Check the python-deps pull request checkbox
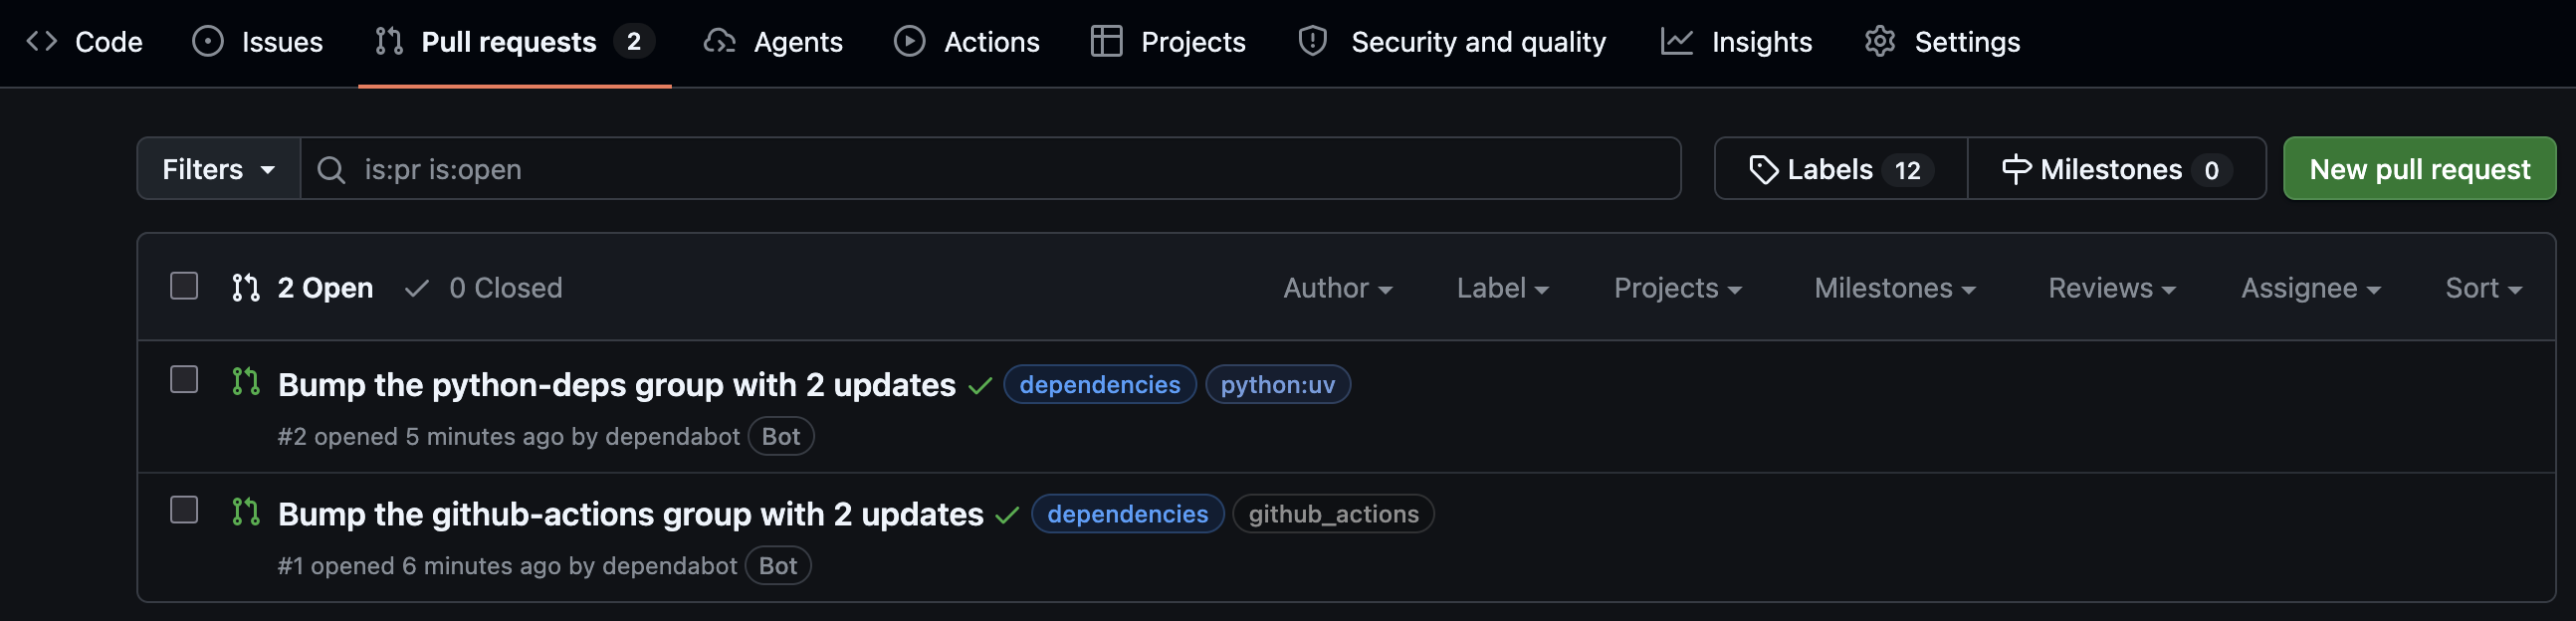 (x=184, y=380)
